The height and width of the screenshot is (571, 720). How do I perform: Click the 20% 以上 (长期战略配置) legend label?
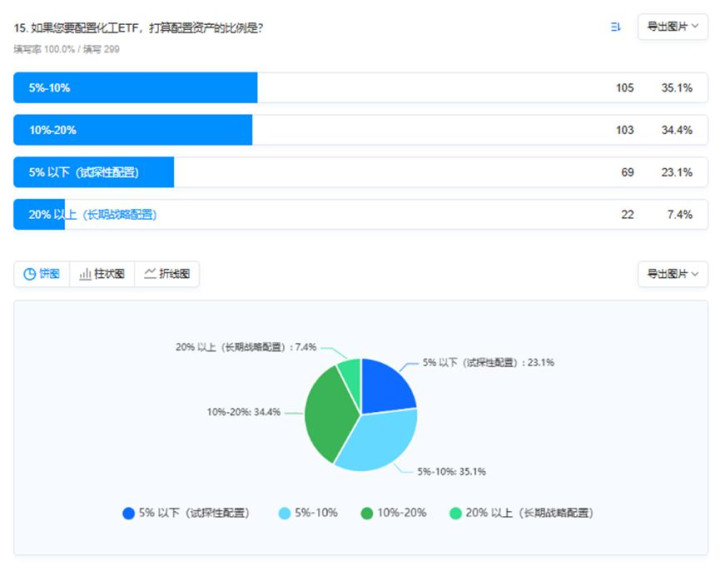(x=529, y=513)
